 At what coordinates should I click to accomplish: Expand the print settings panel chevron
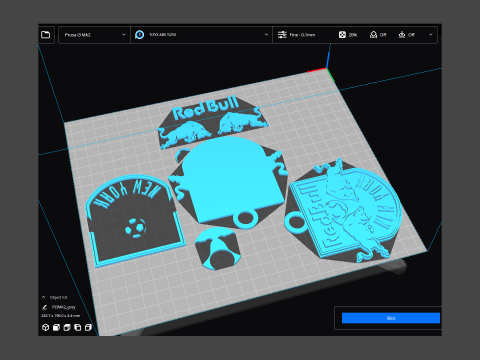431,35
